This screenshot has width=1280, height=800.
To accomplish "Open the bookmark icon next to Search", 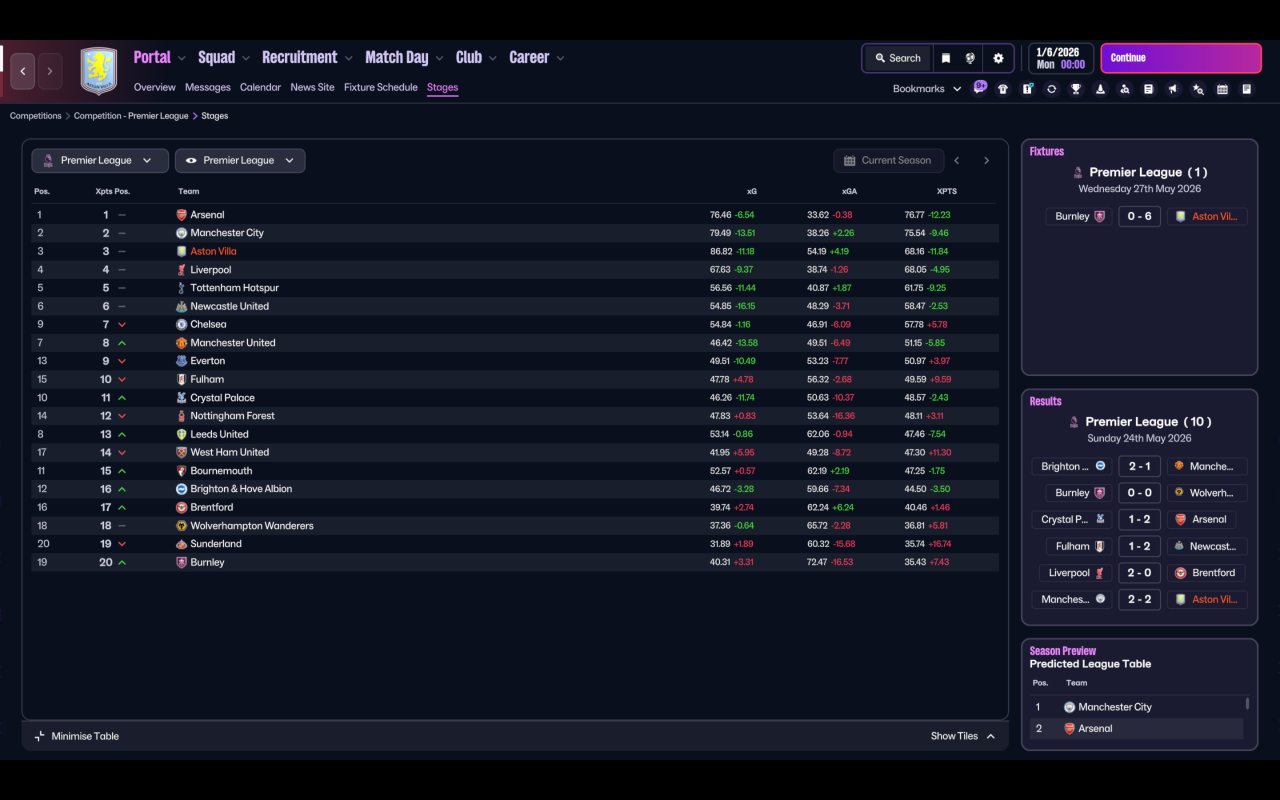I will (945, 58).
